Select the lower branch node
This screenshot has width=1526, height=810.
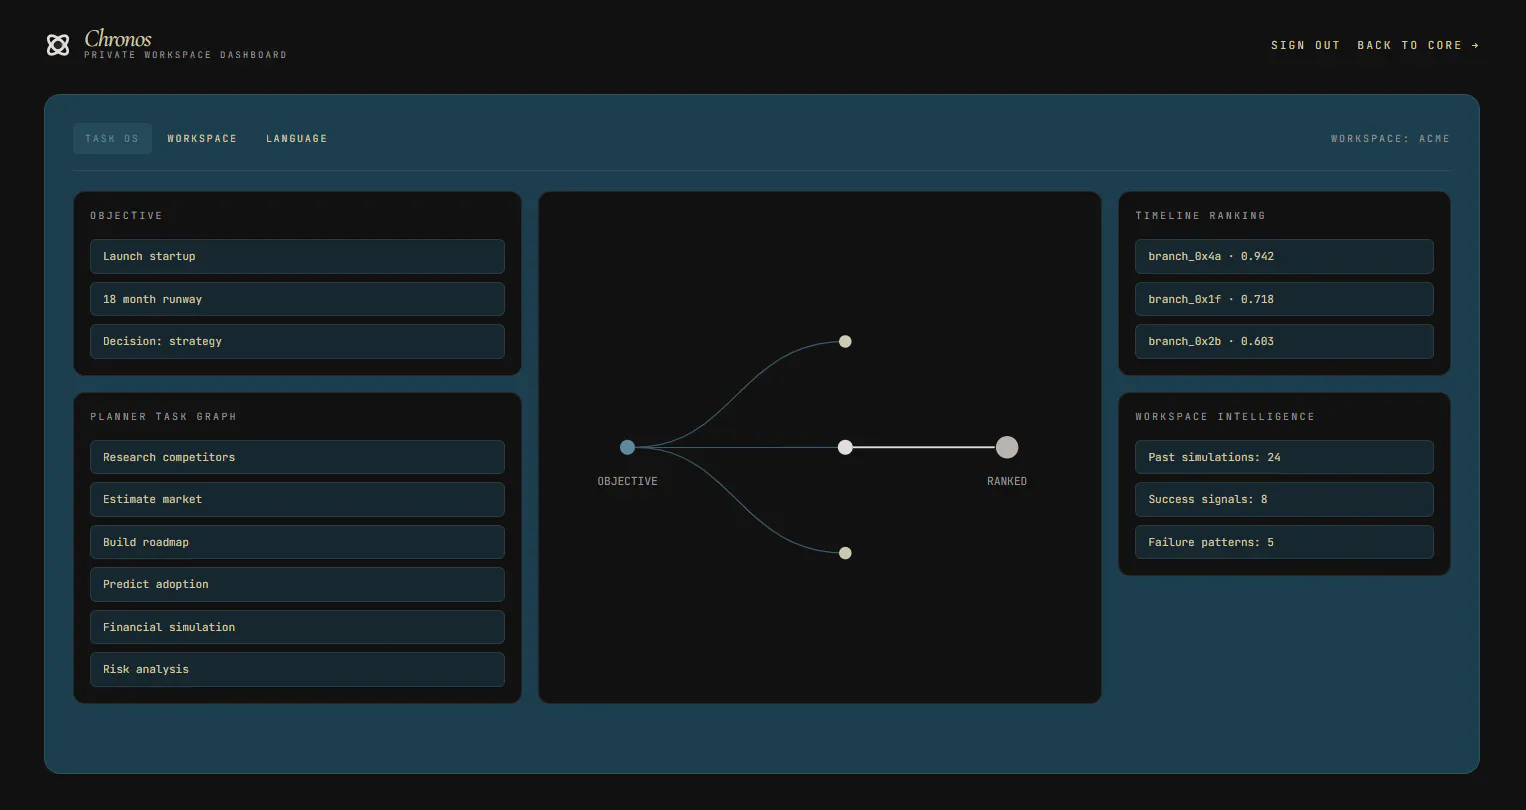click(845, 553)
